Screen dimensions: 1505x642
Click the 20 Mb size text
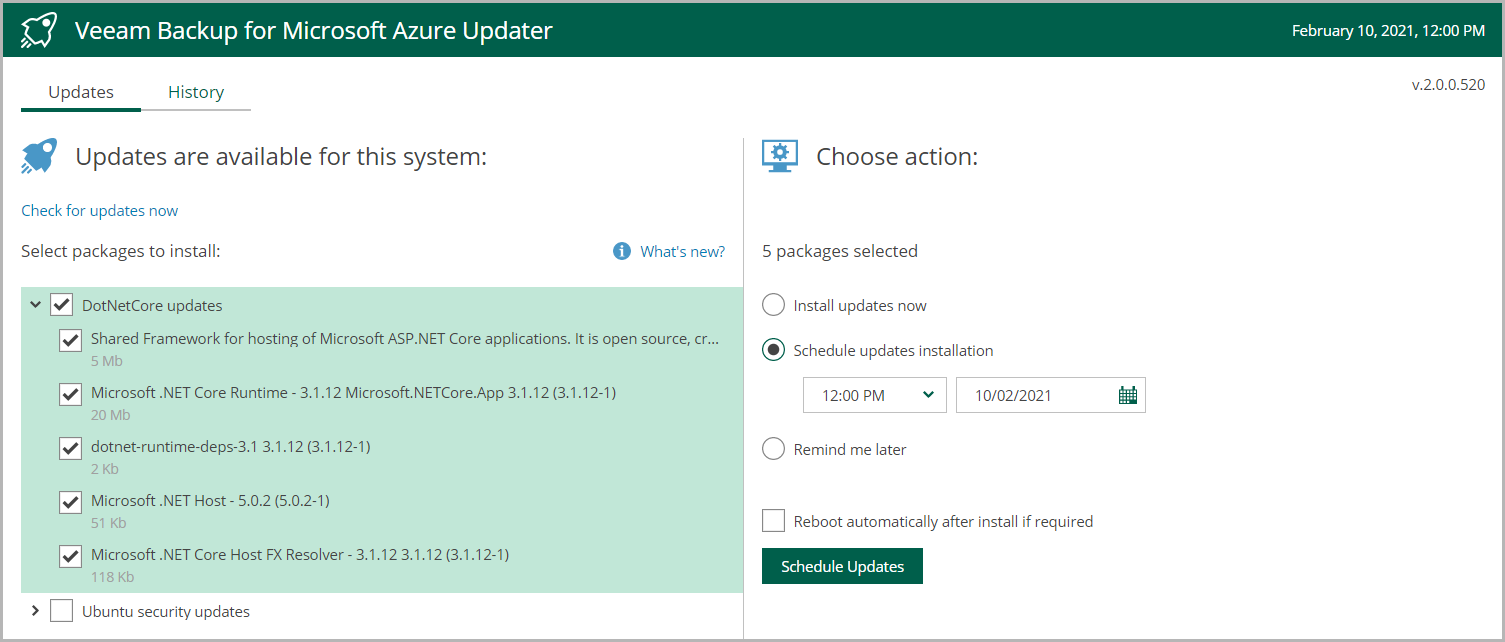(x=110, y=415)
